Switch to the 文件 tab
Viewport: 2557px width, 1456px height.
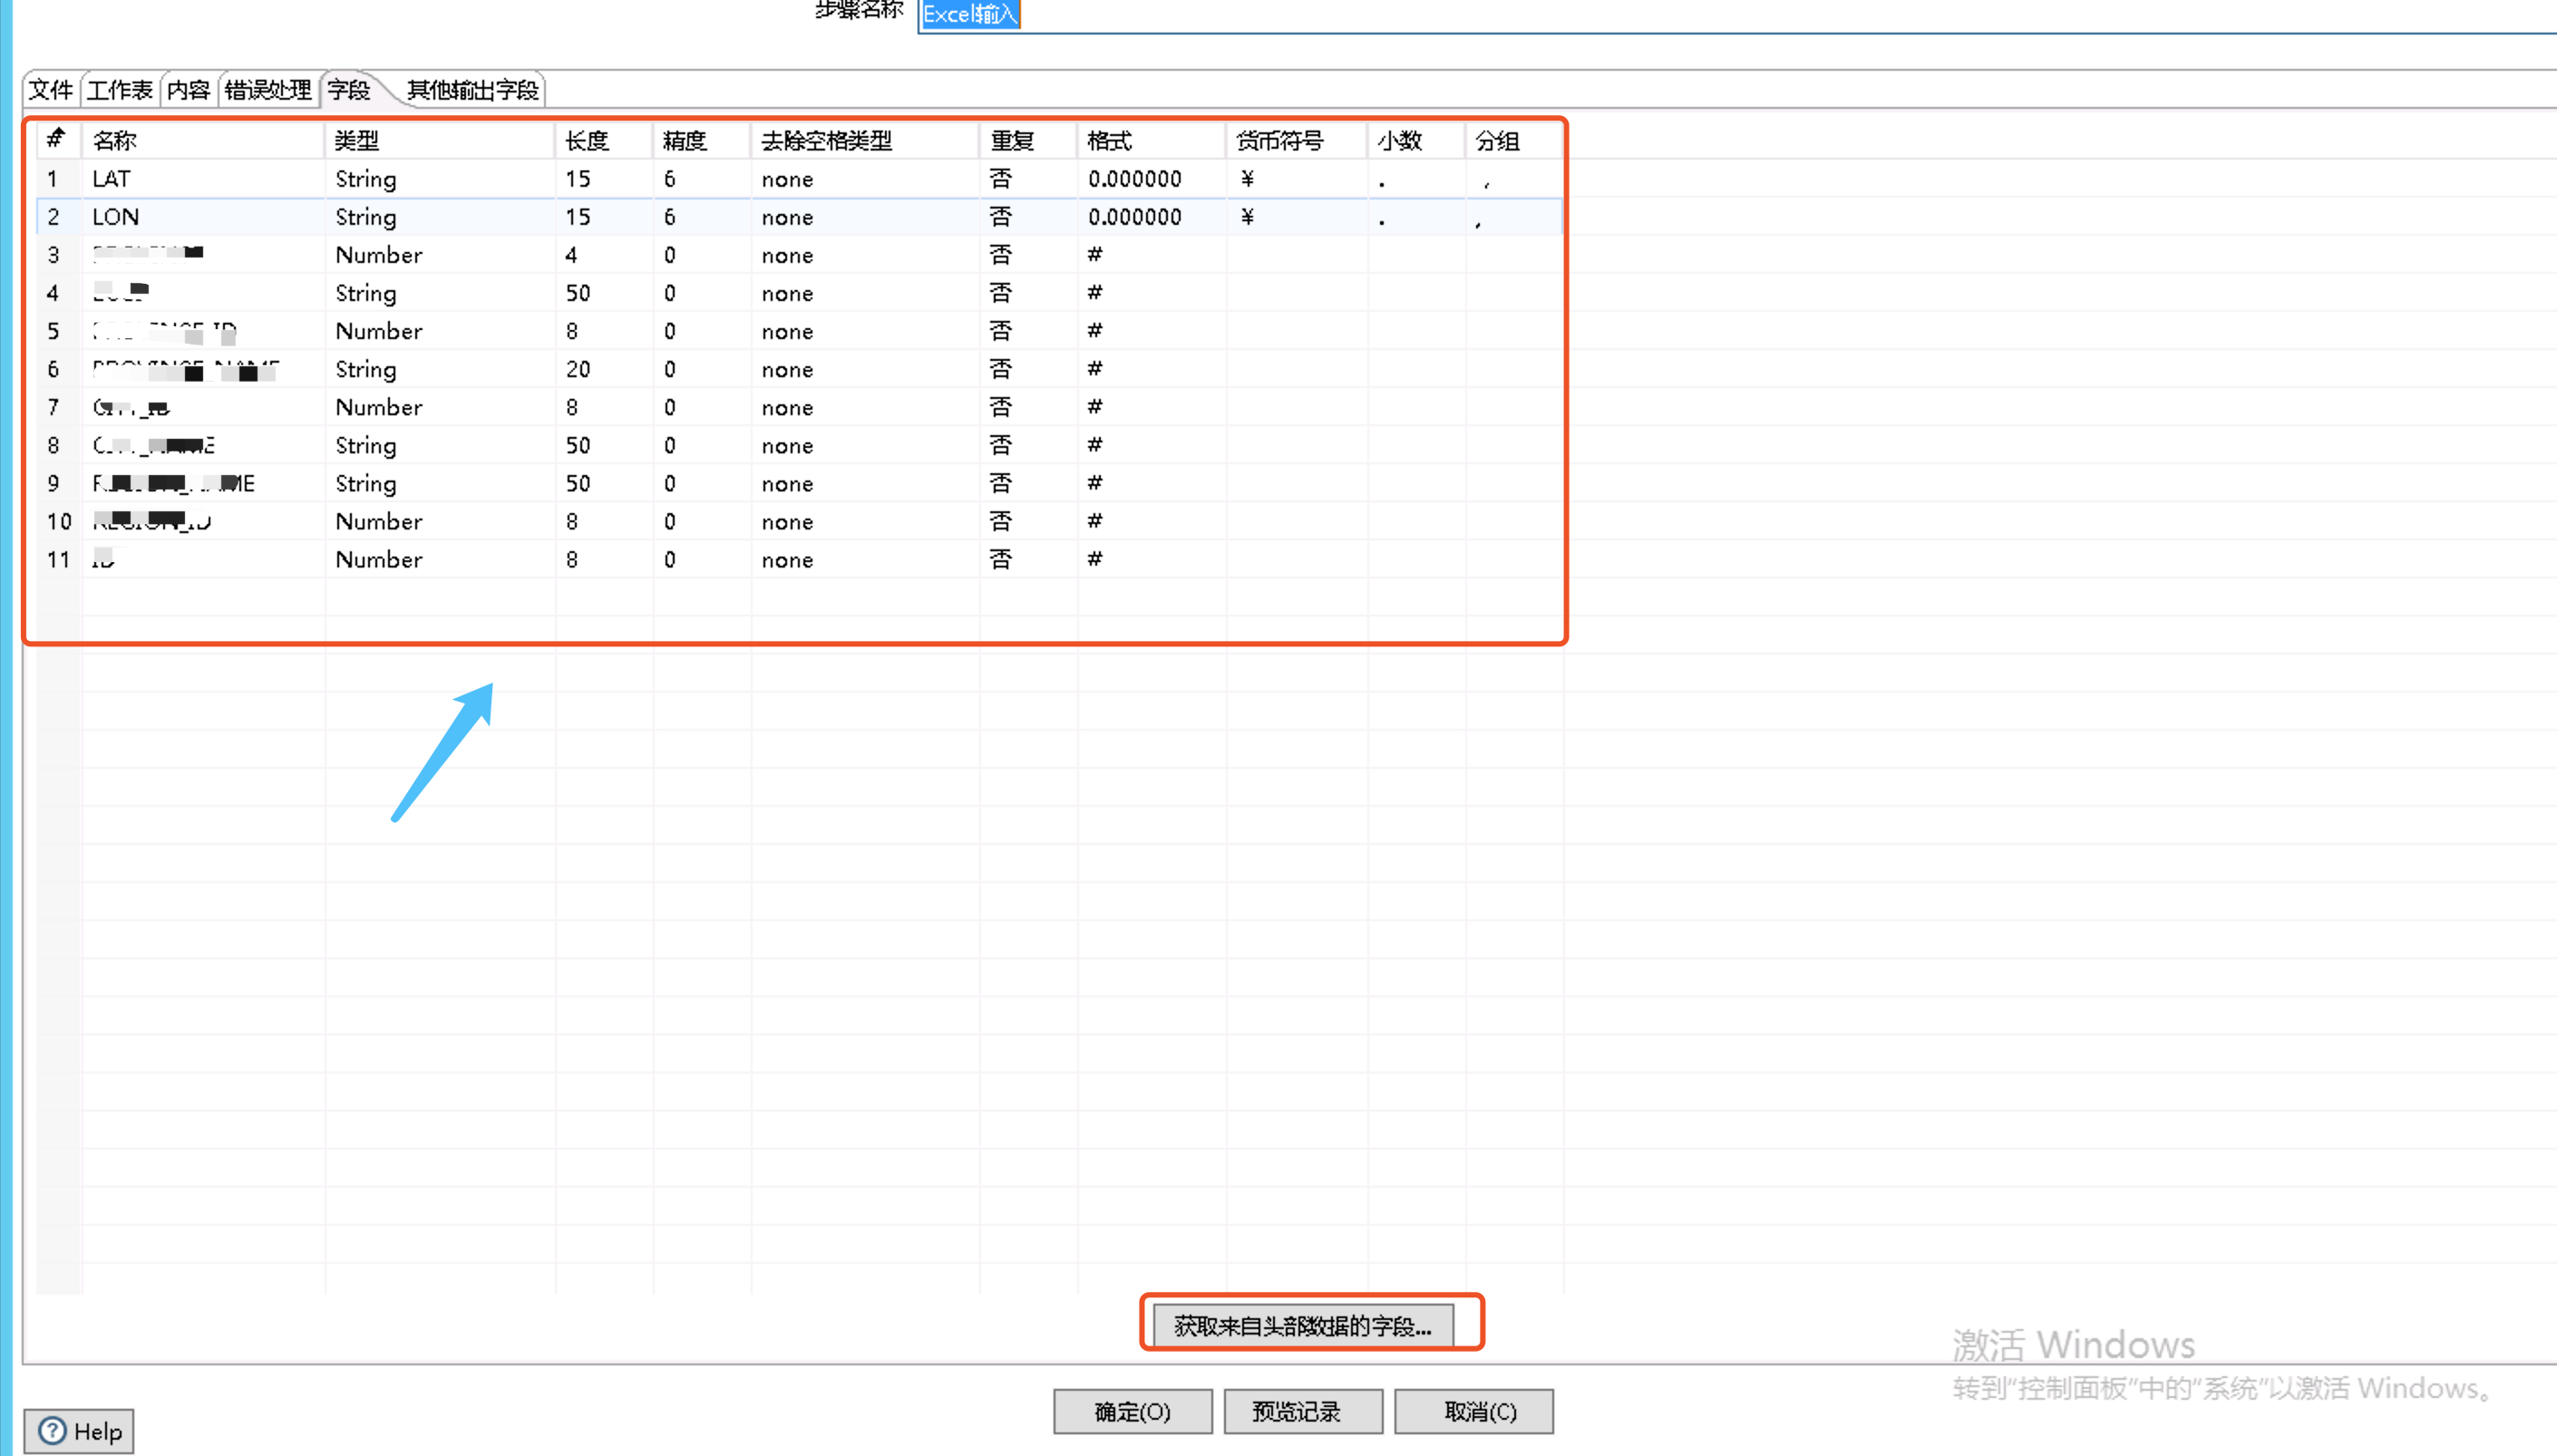point(50,89)
